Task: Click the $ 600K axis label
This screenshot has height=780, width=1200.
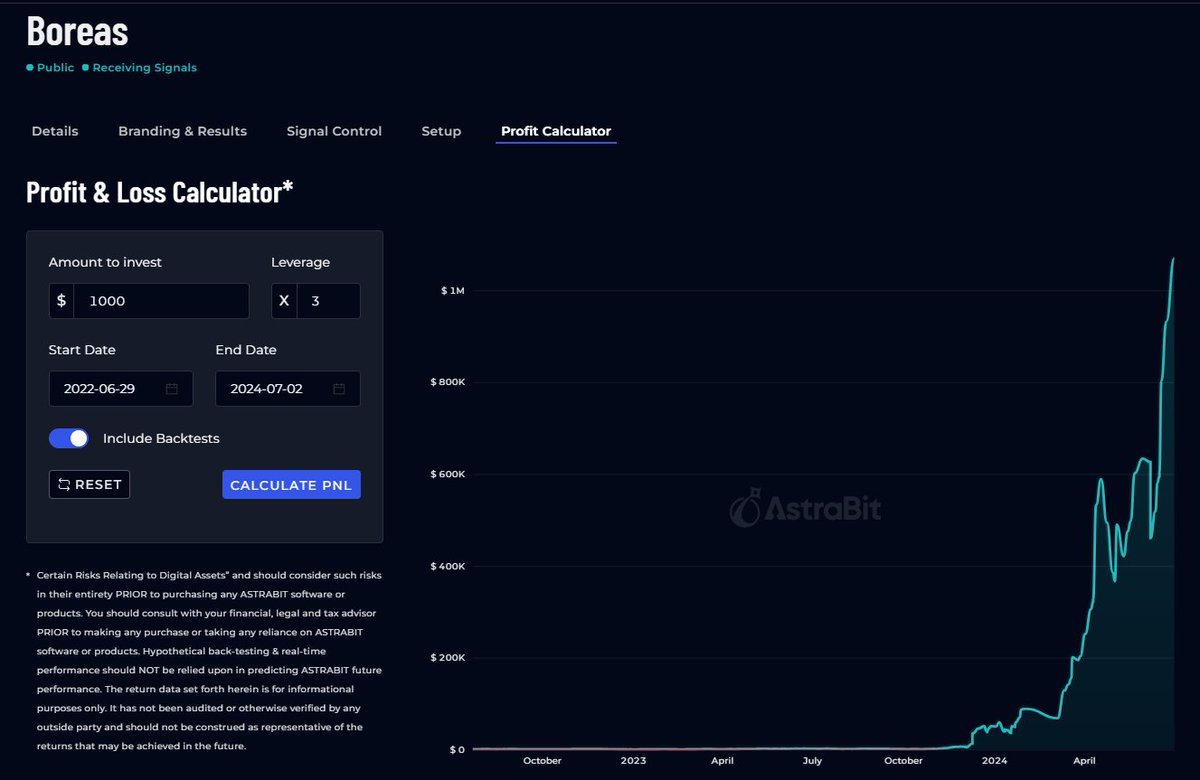Action: tap(448, 474)
